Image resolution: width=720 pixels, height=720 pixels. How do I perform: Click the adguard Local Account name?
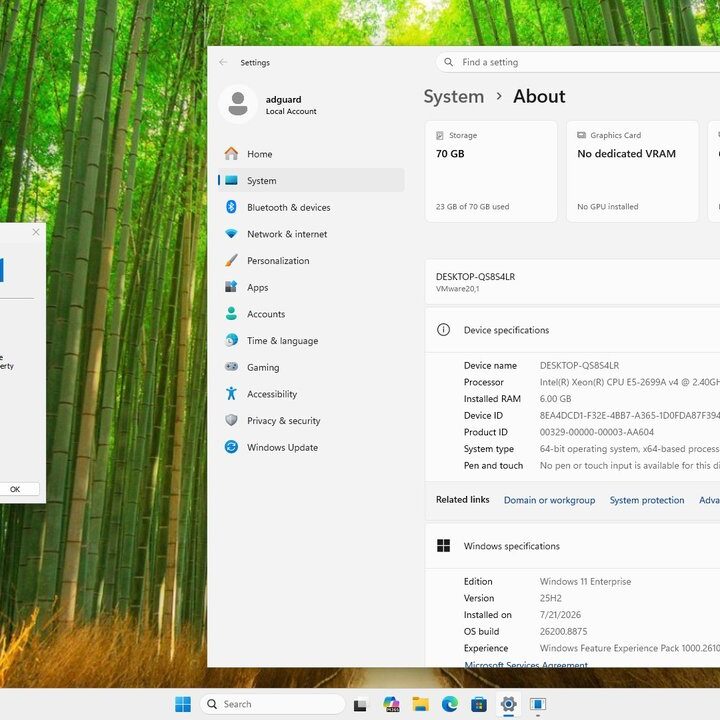[x=291, y=105]
